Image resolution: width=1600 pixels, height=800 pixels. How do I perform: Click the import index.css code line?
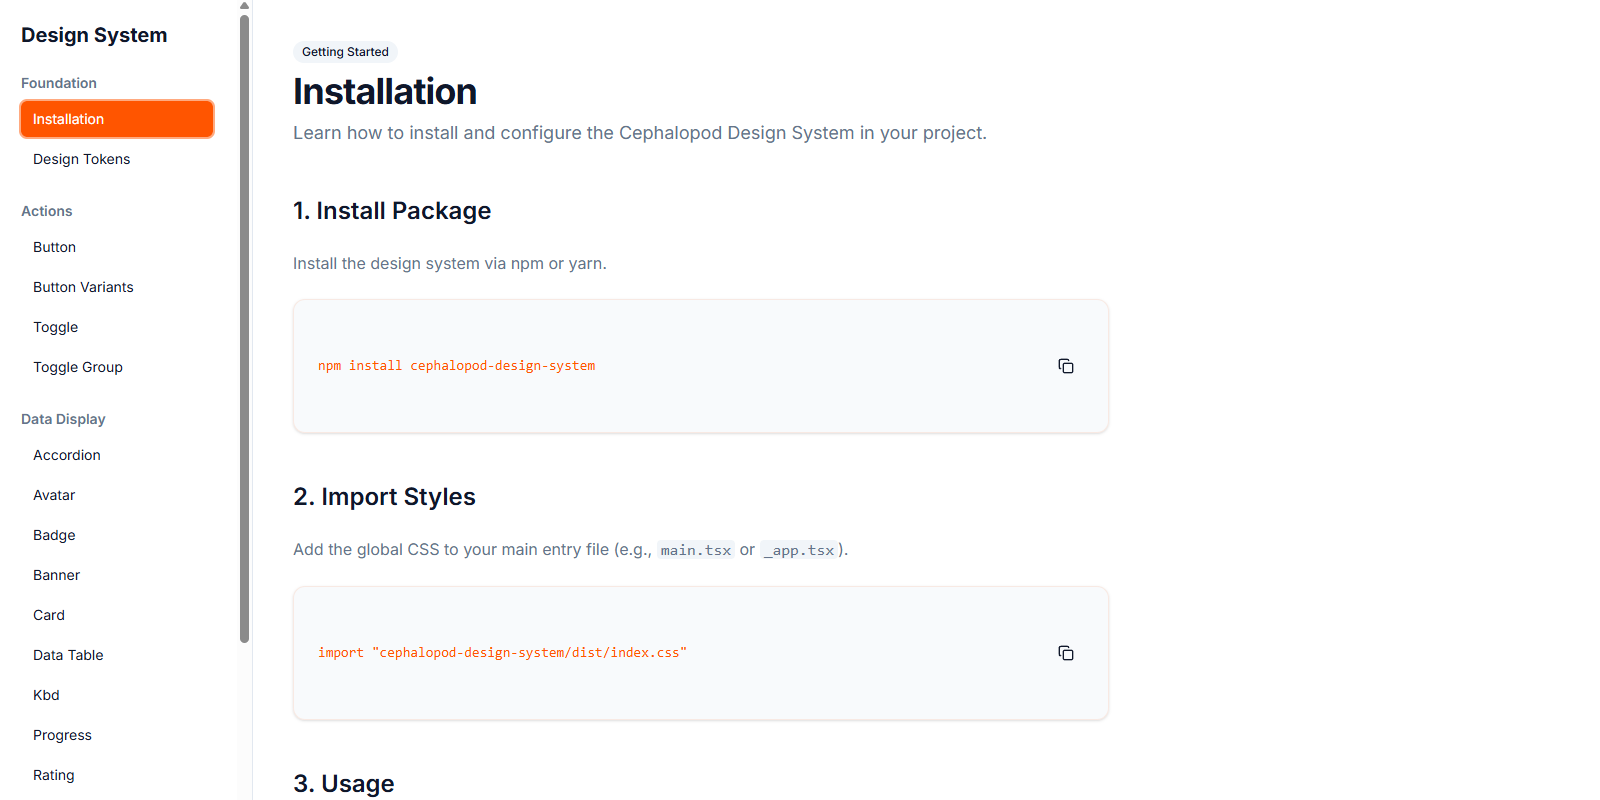502,653
